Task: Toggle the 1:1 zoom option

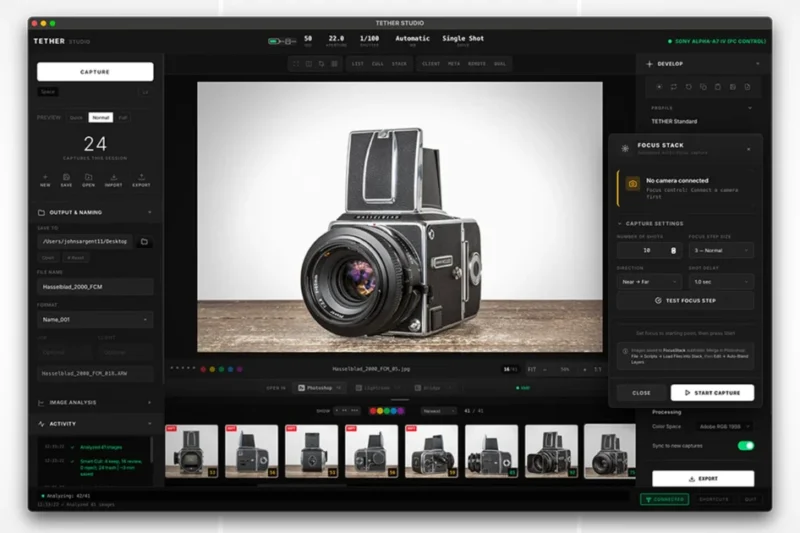Action: [597, 369]
